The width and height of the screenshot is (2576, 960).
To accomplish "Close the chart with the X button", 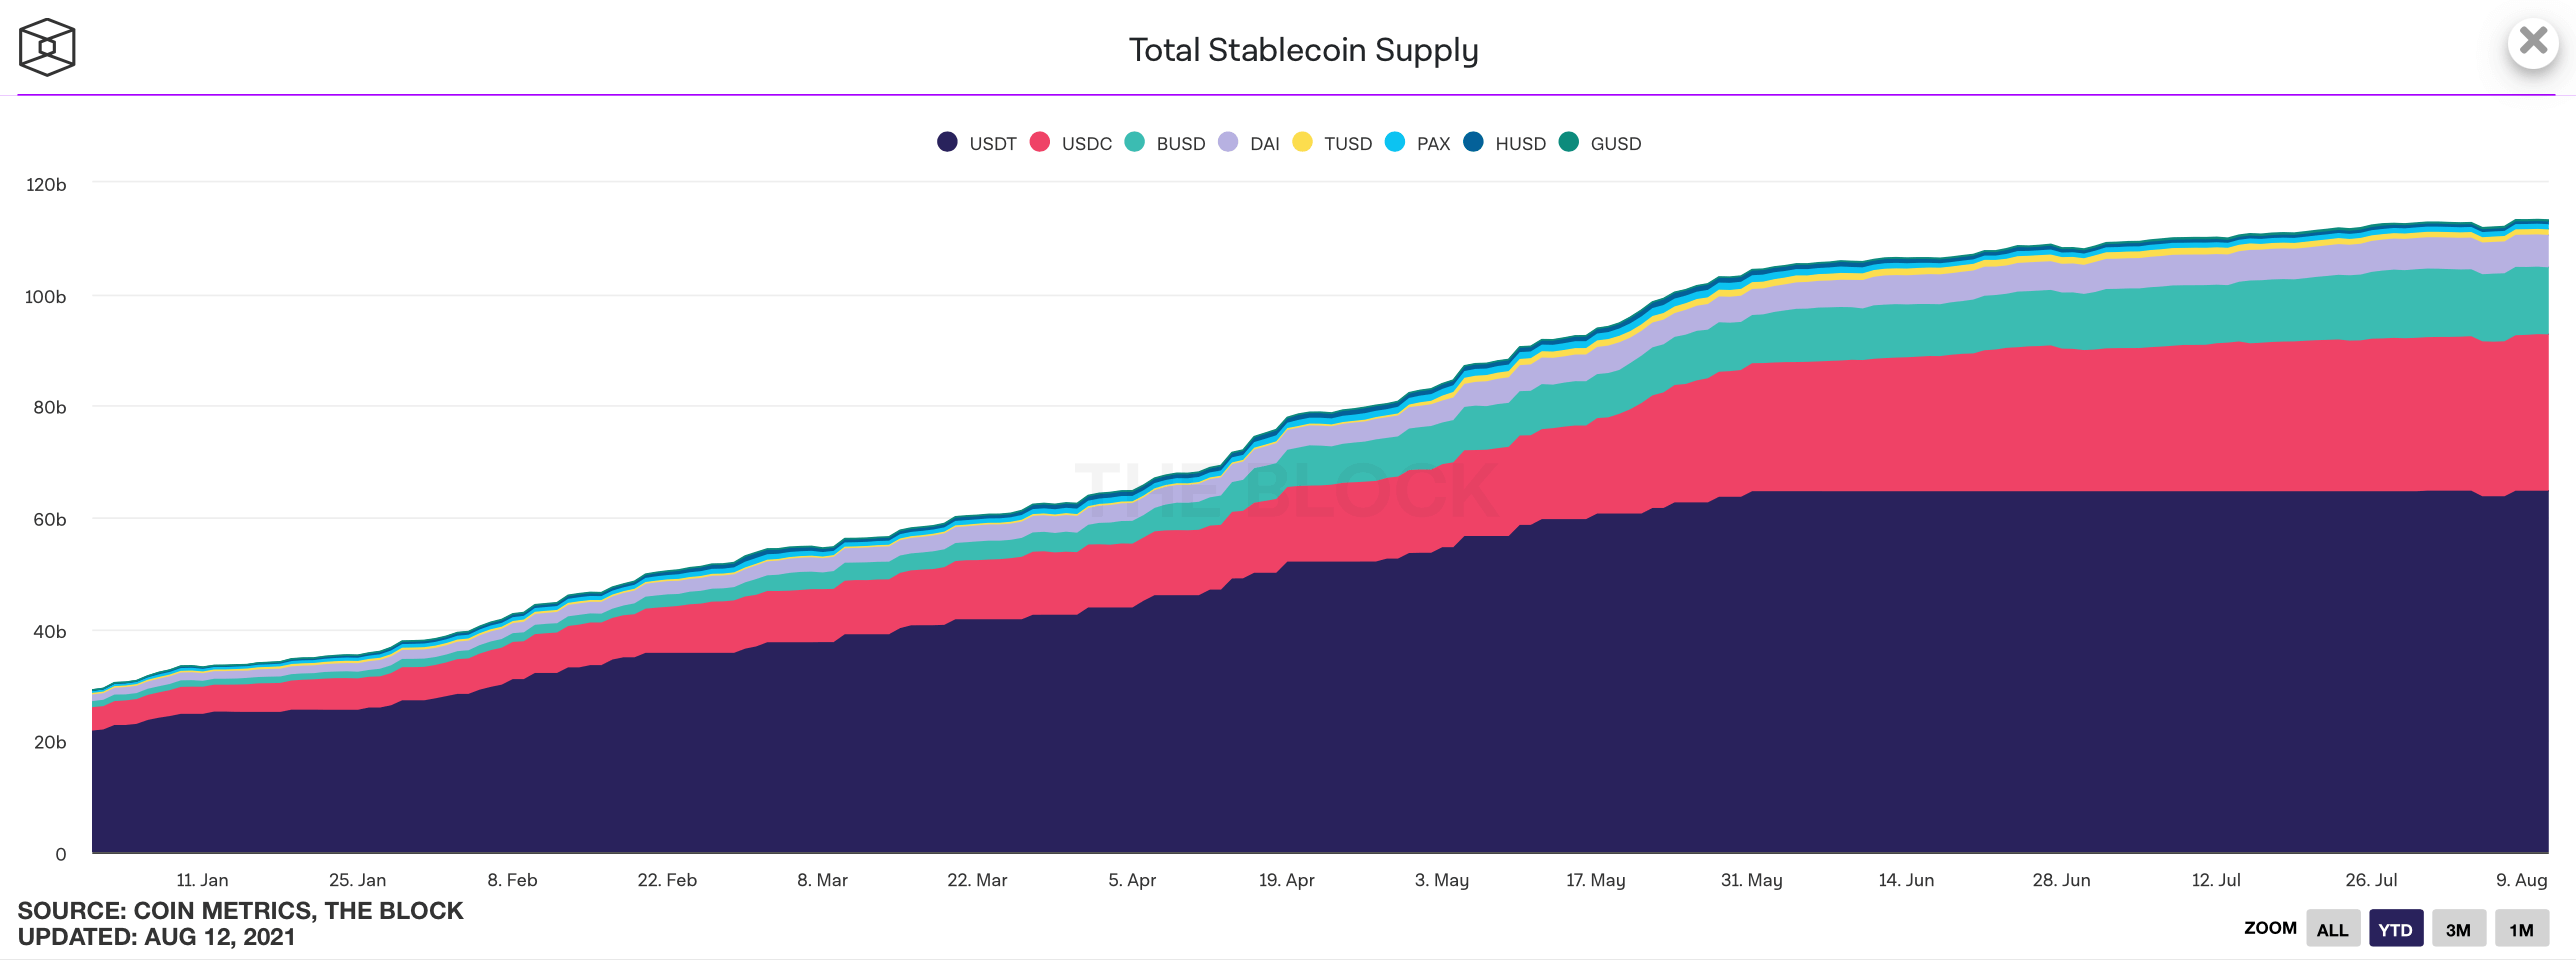I will pyautogui.click(x=2533, y=41).
